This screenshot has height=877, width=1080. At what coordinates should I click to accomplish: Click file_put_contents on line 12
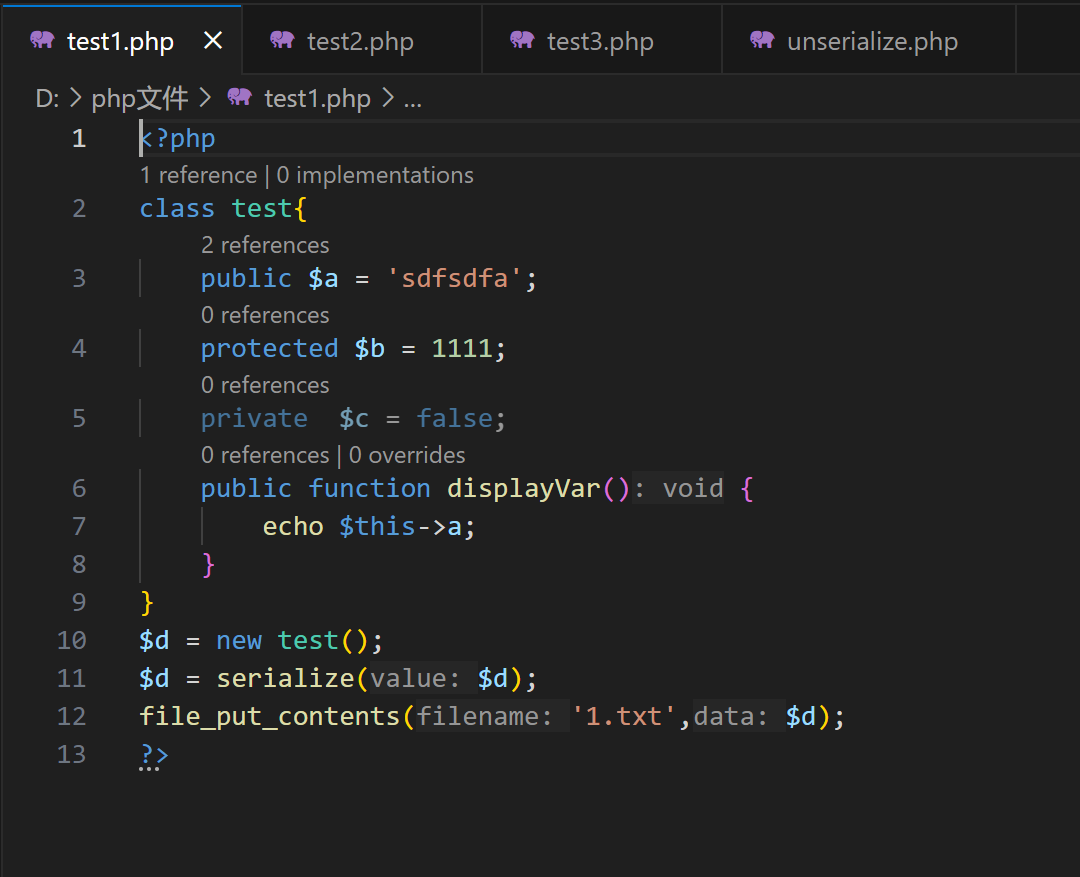pos(270,716)
